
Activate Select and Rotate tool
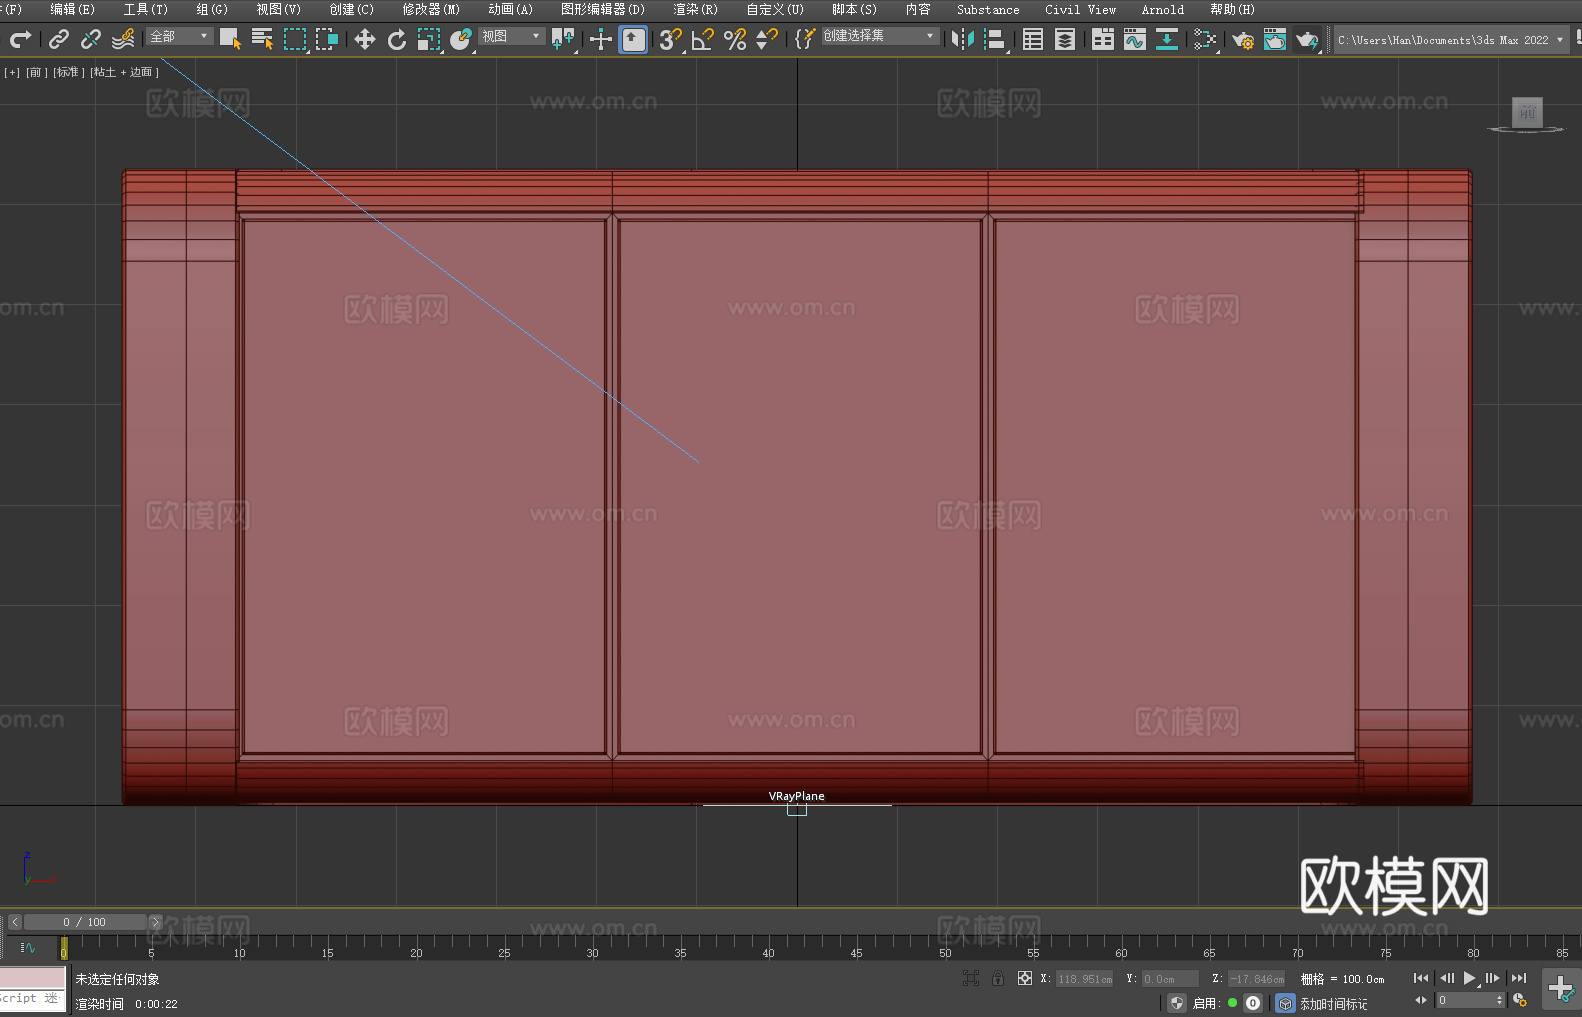pyautogui.click(x=397, y=39)
